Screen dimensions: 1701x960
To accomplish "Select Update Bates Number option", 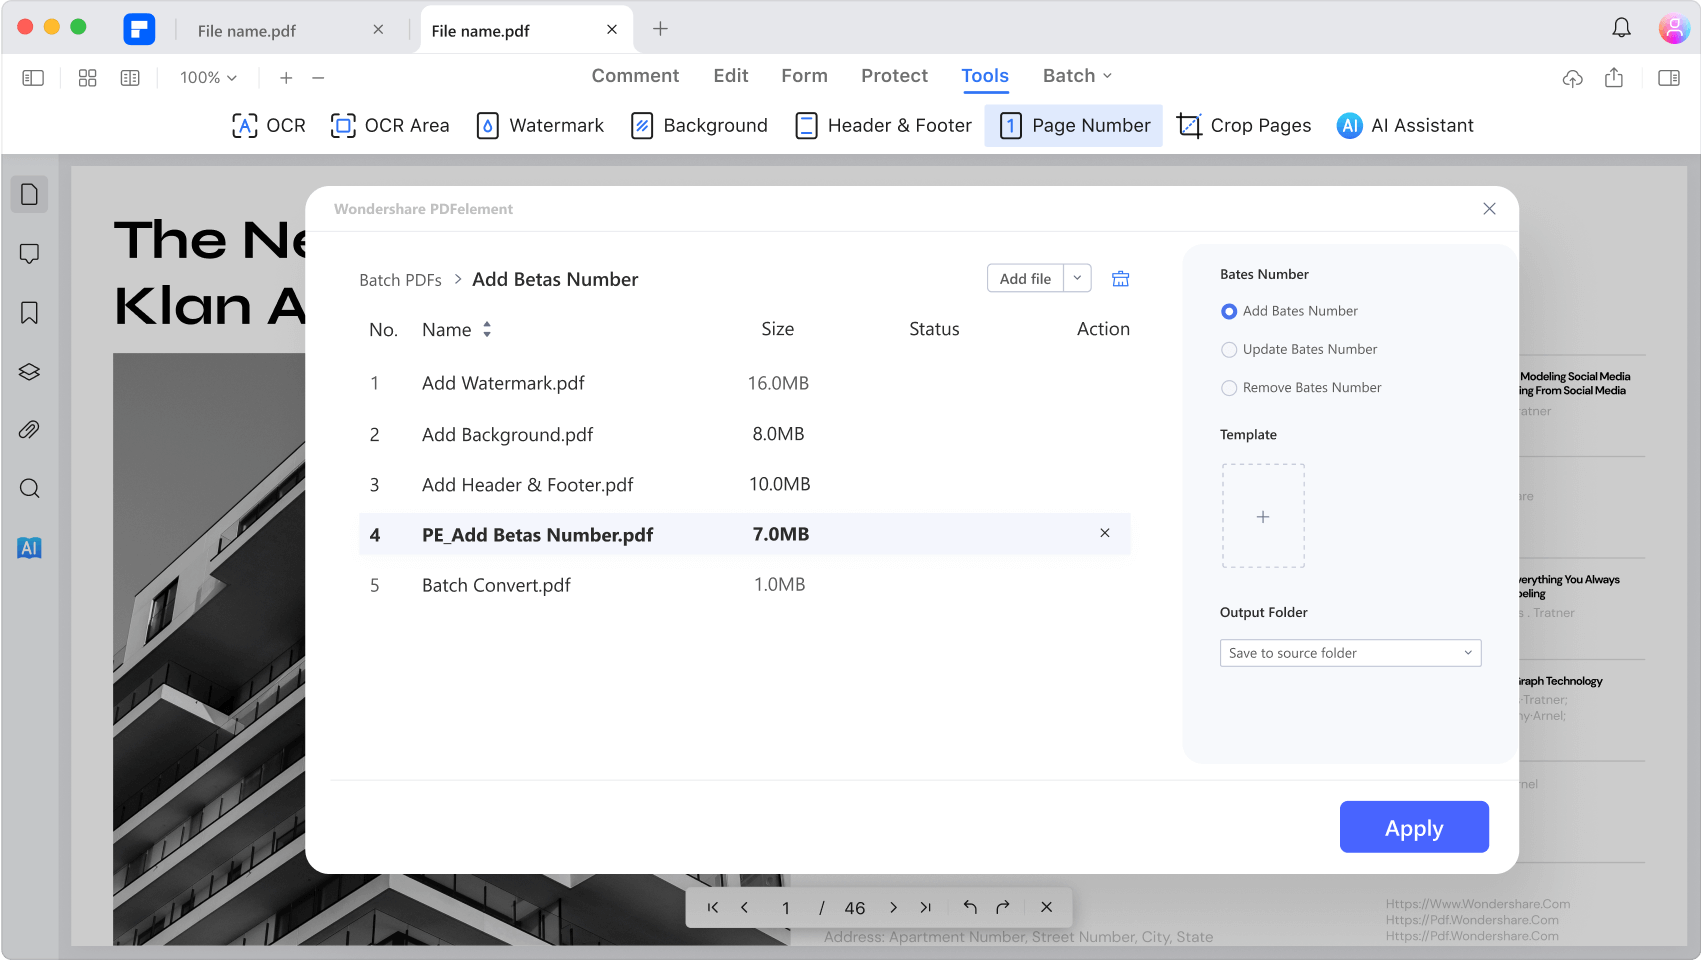I will [x=1299, y=349].
